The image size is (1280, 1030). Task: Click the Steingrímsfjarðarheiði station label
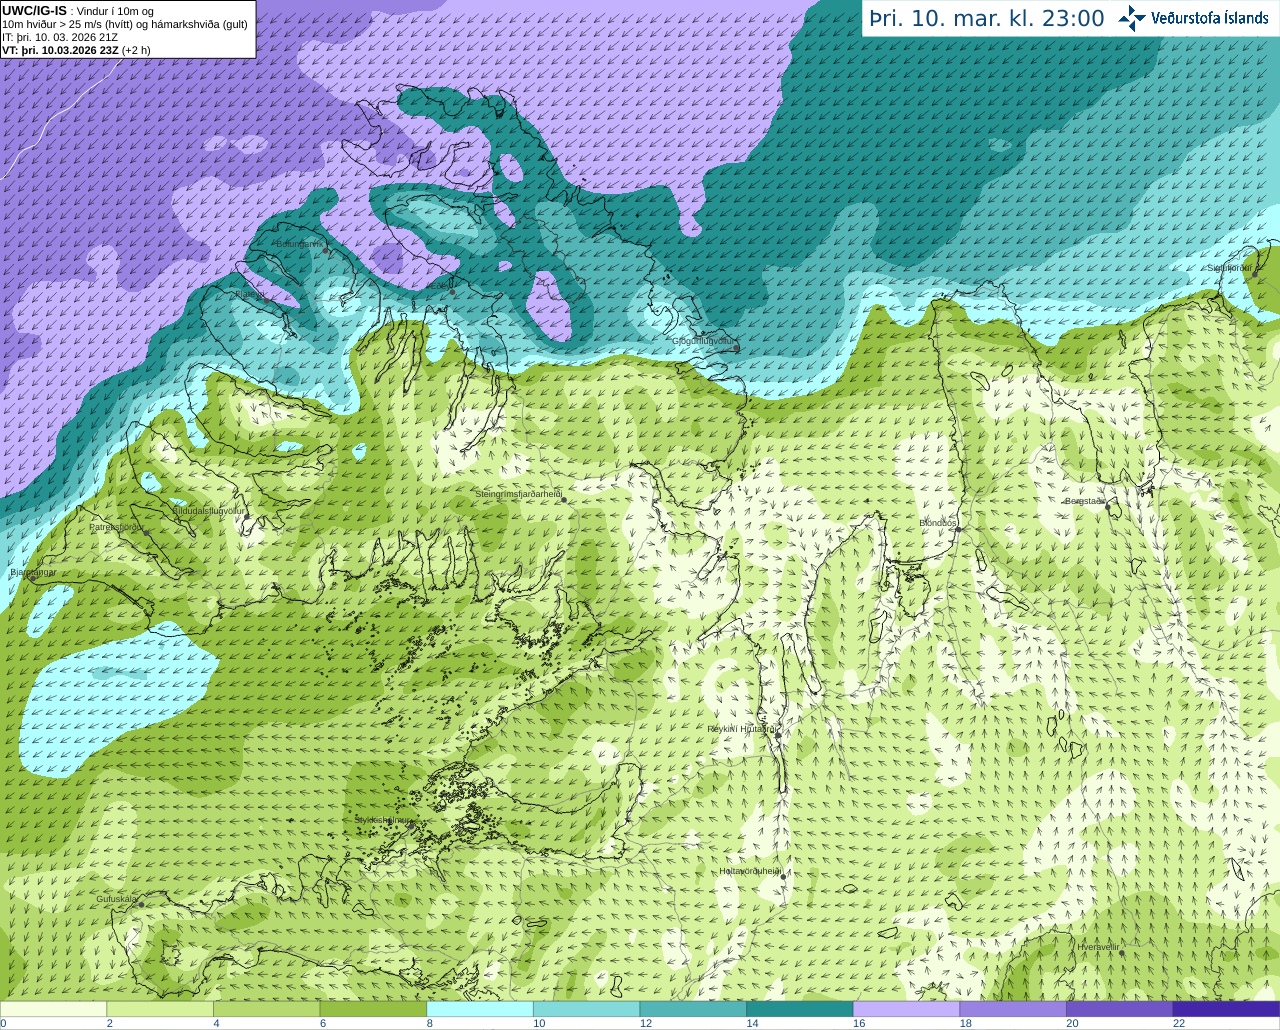518,494
